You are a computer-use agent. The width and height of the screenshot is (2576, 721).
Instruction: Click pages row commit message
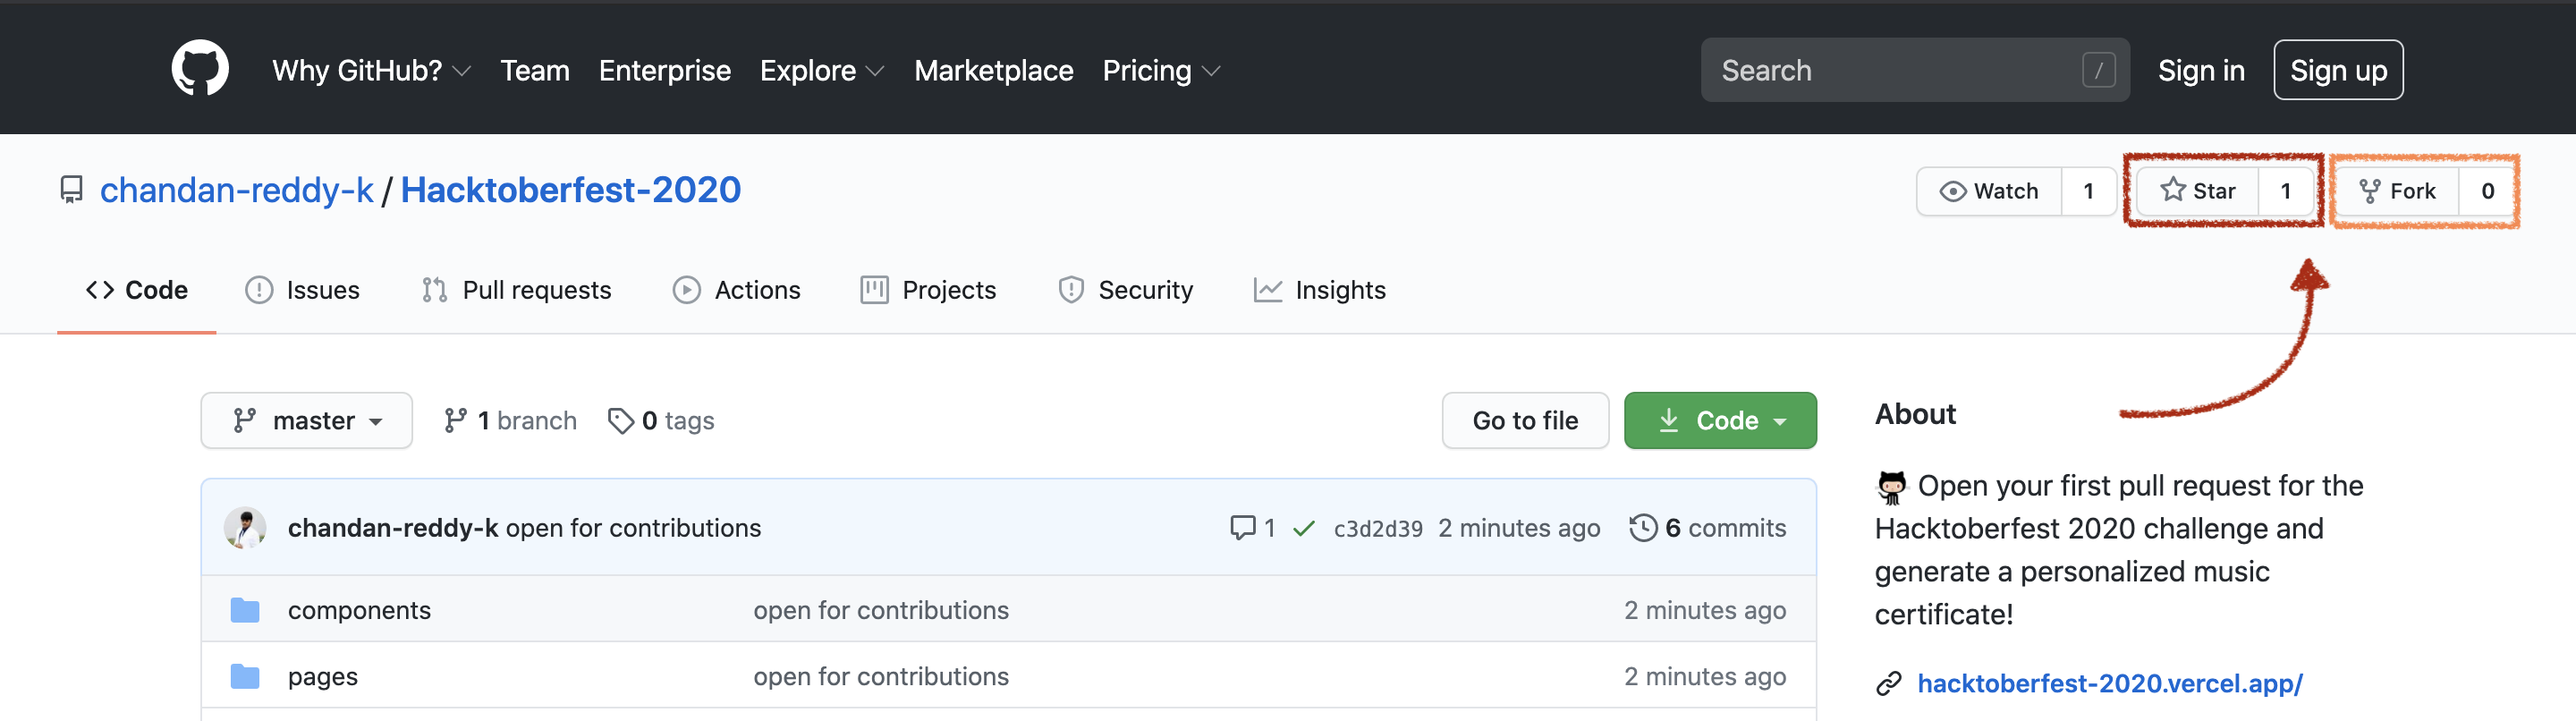tap(881, 677)
